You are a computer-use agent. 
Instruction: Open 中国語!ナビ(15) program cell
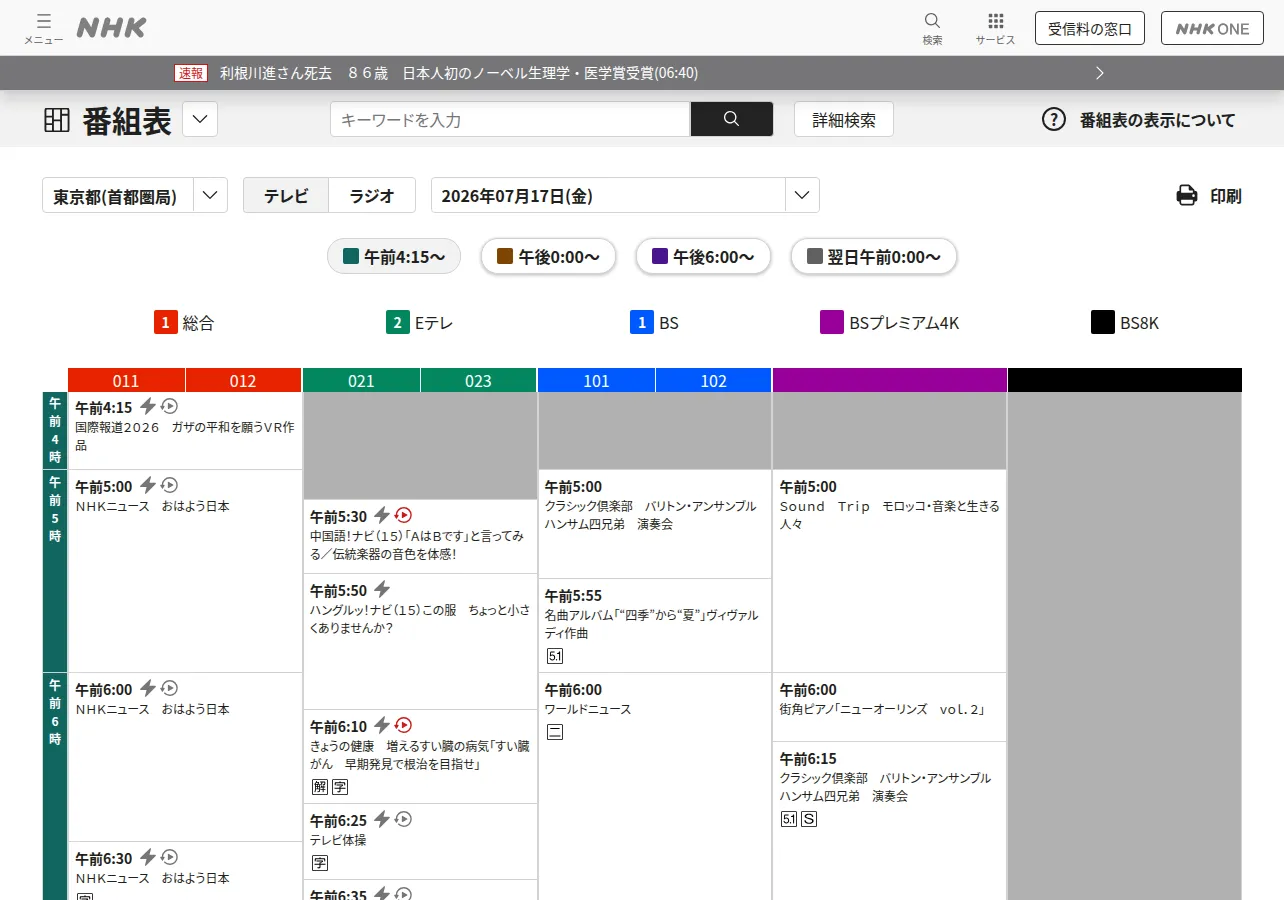pyautogui.click(x=420, y=537)
